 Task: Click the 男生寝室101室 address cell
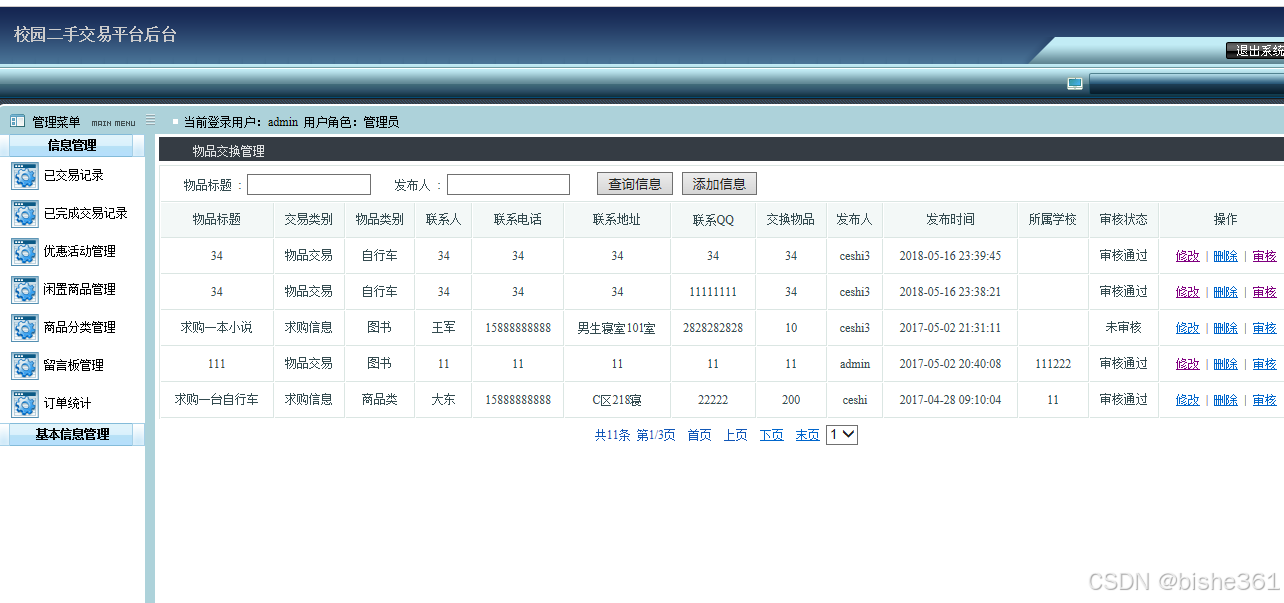616,328
